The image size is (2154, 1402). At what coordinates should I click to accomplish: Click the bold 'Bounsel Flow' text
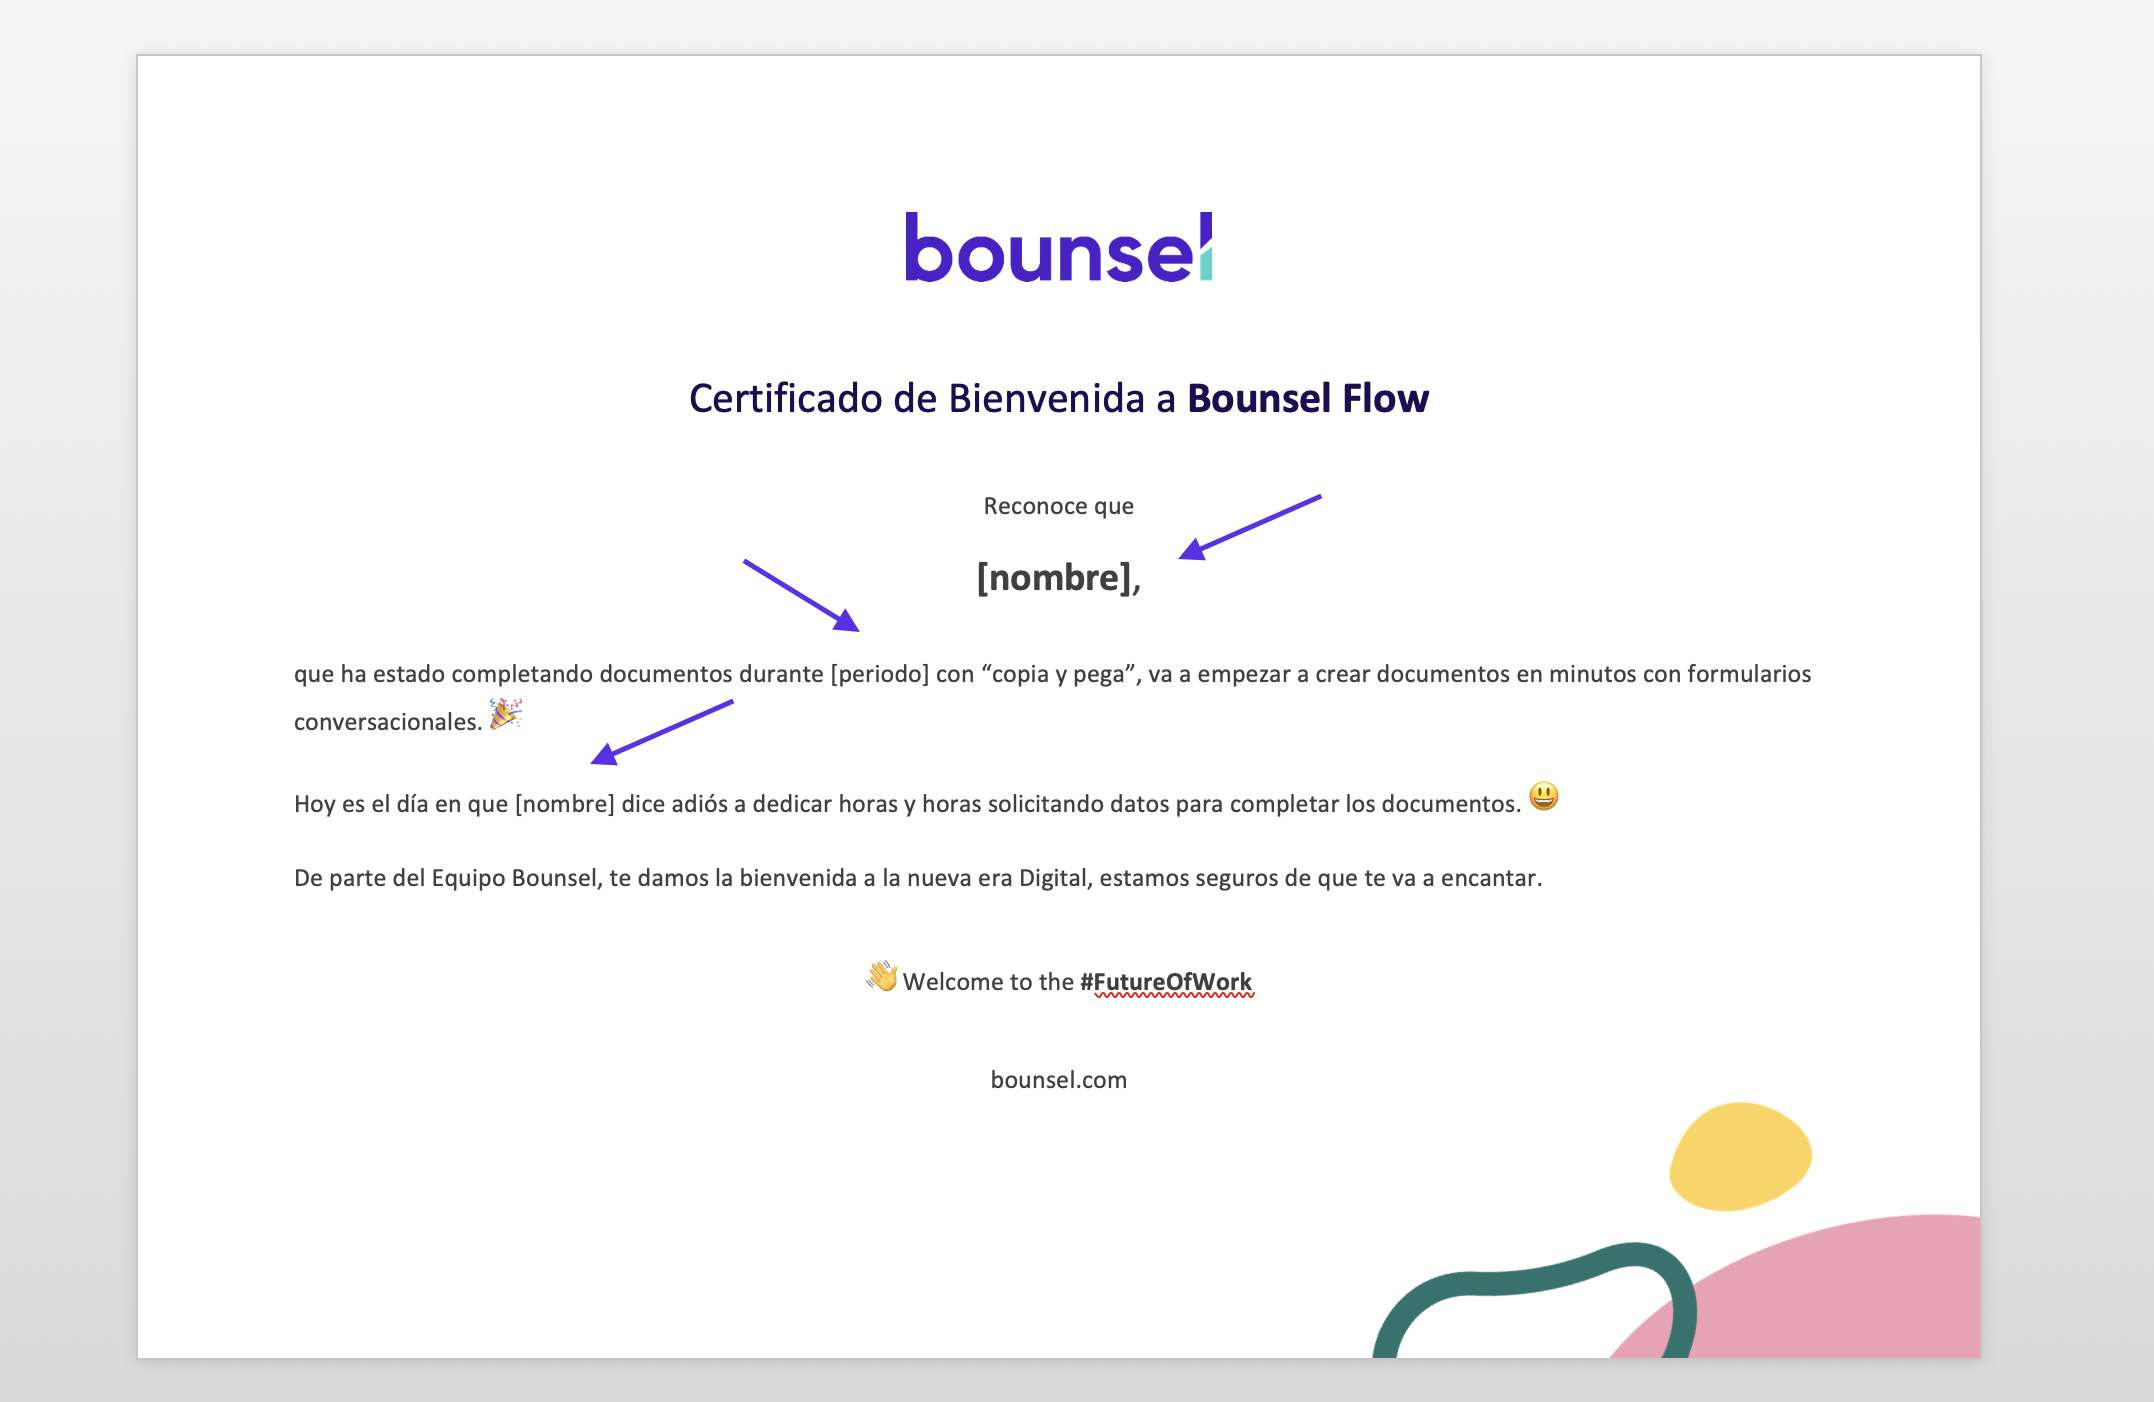1308,398
